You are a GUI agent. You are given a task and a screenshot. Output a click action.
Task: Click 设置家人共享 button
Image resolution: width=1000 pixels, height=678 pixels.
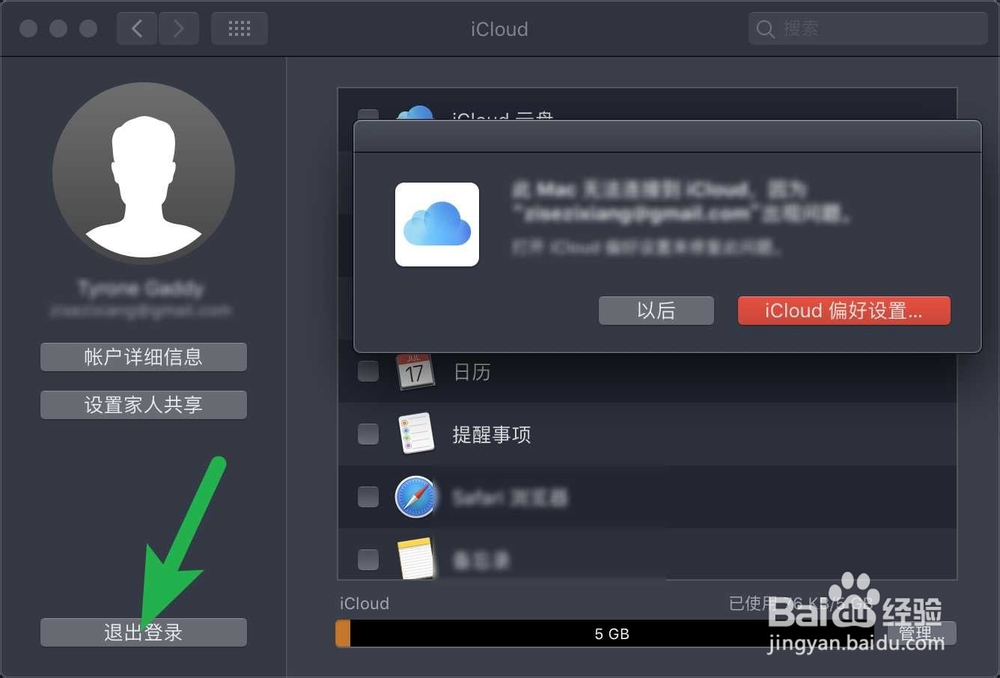[x=143, y=404]
